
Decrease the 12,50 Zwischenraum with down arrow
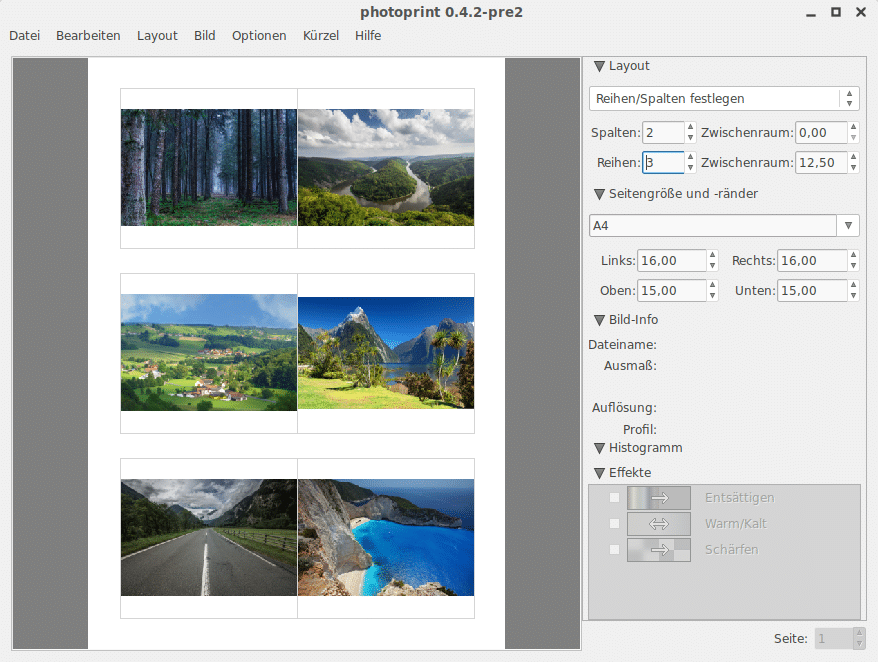(853, 167)
